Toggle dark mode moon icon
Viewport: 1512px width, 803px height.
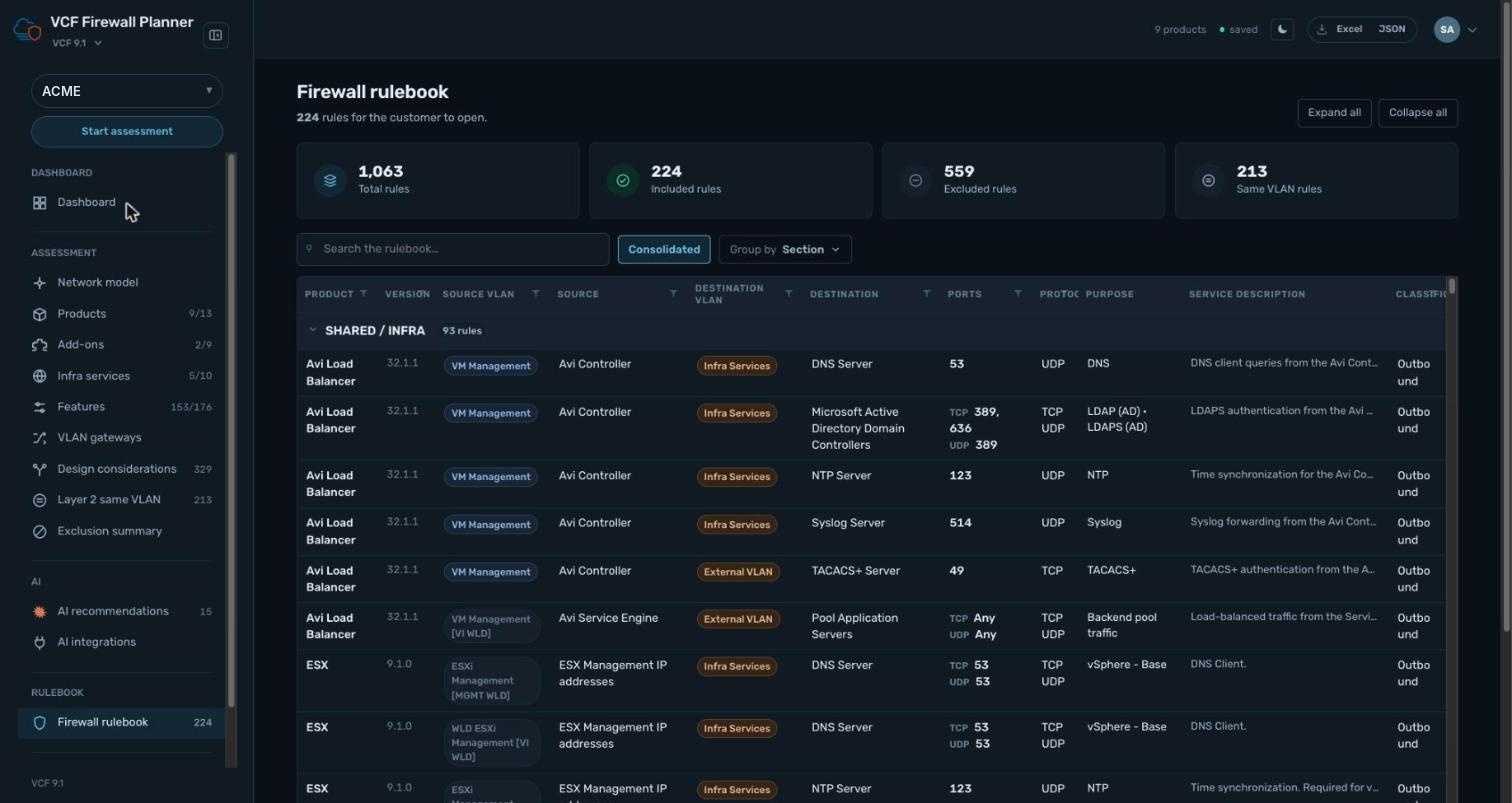click(x=1282, y=30)
